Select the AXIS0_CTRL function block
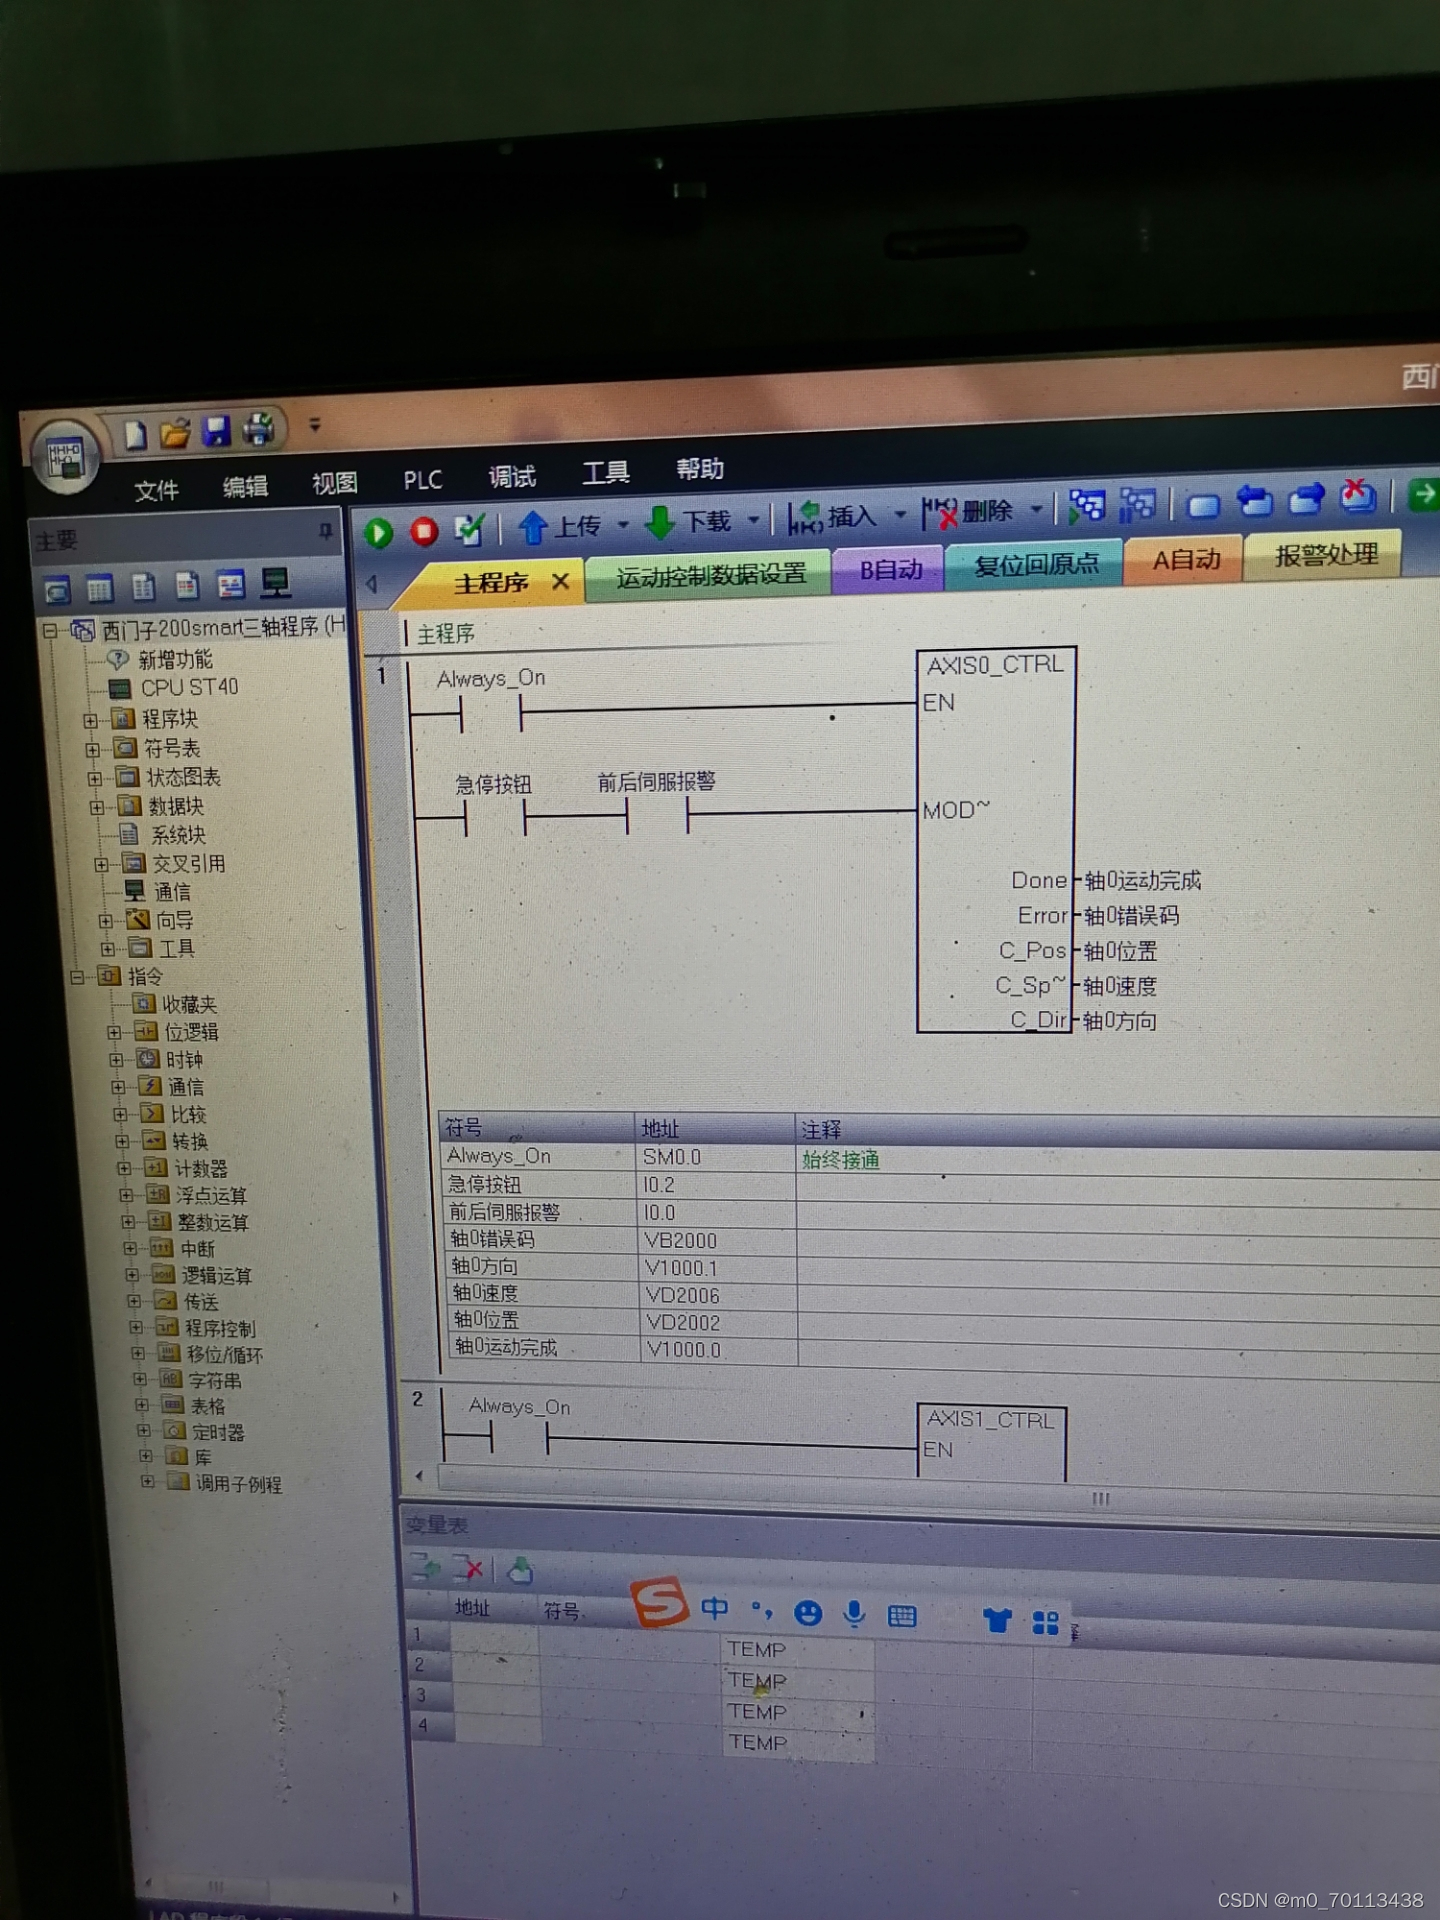Image resolution: width=1440 pixels, height=1920 pixels. (x=996, y=839)
